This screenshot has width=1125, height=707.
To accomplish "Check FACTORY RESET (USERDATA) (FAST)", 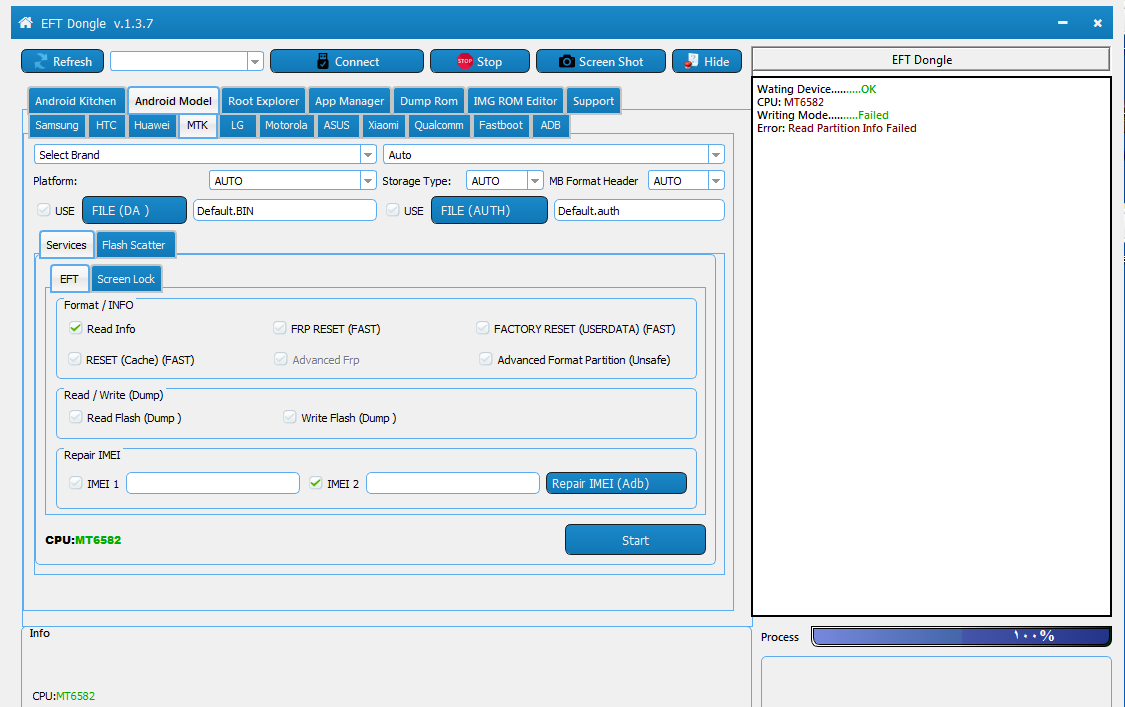I will pos(483,328).
